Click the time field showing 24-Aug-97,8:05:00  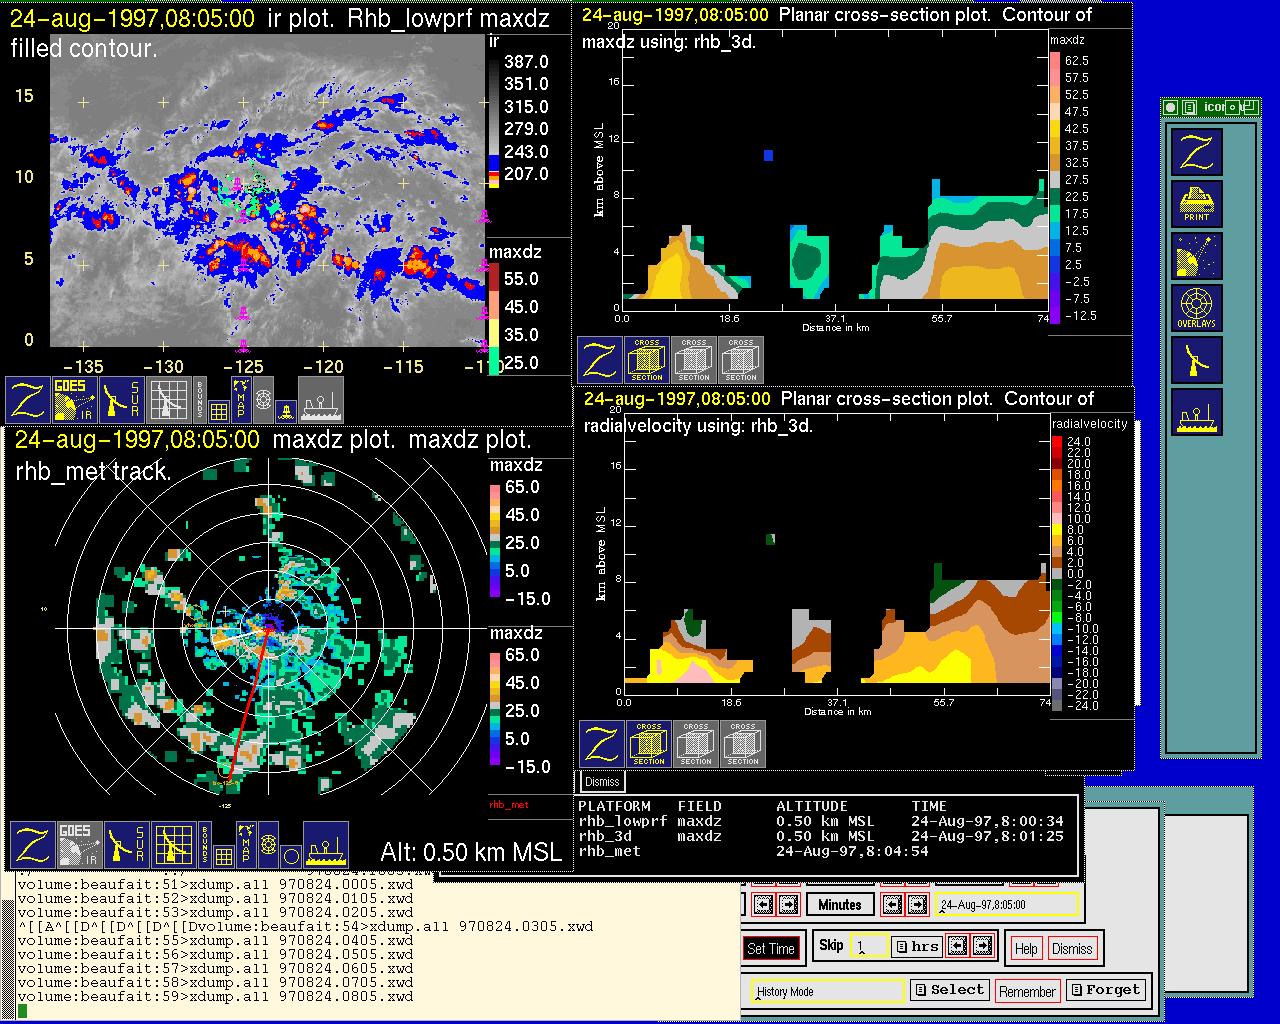(1008, 905)
